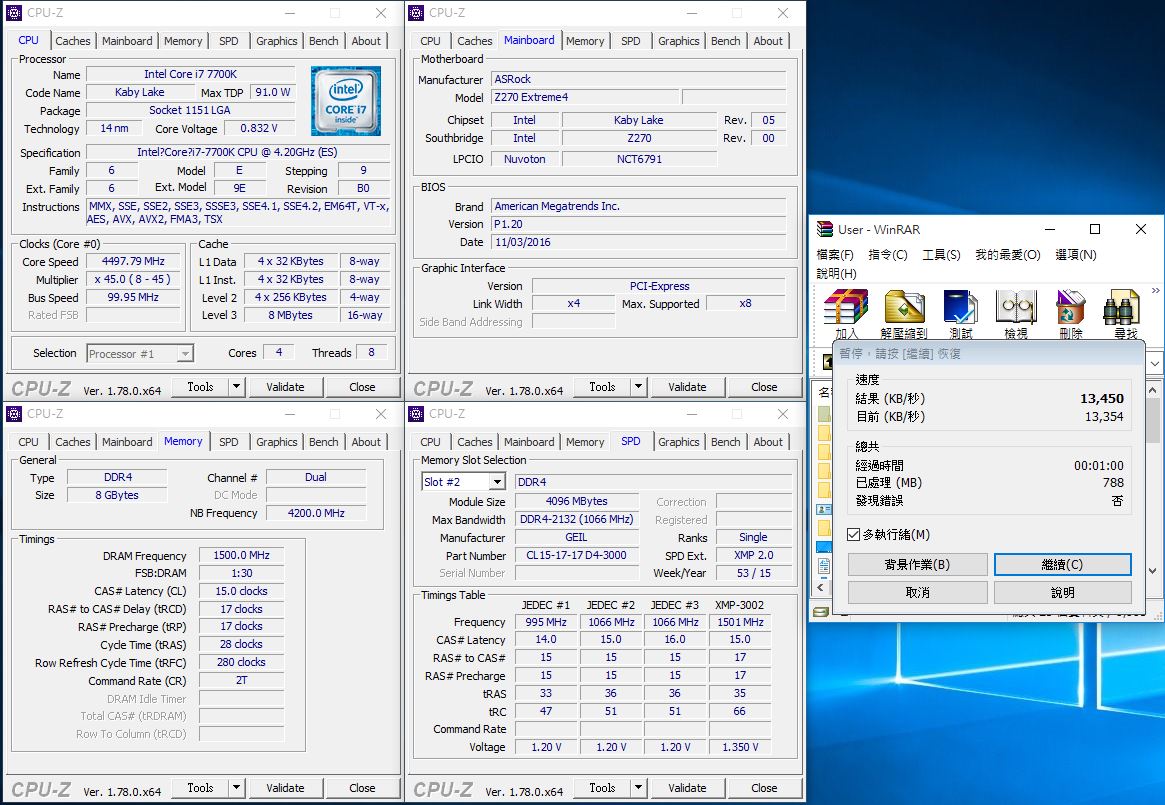Open the WinRAR 選項(N) menu
The image size is (1165, 805).
click(x=1076, y=255)
